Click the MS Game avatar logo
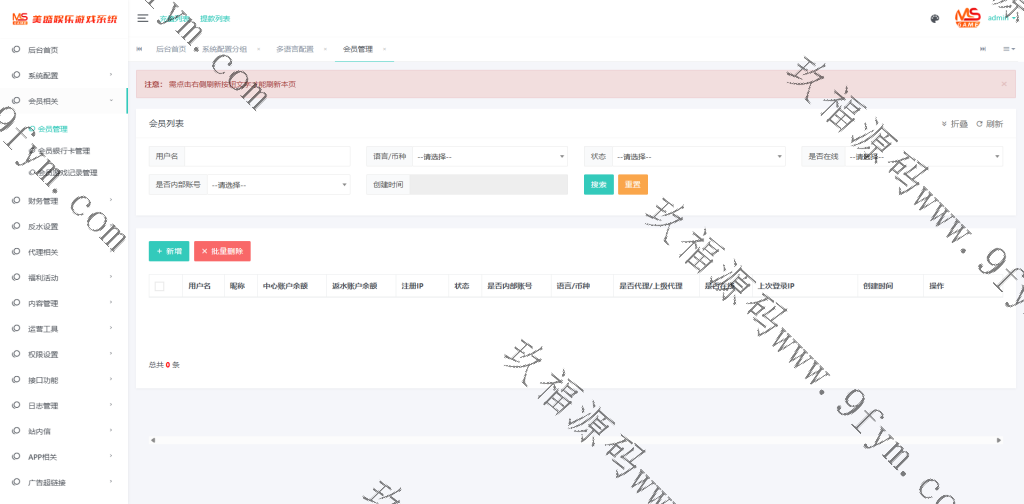 (967, 17)
